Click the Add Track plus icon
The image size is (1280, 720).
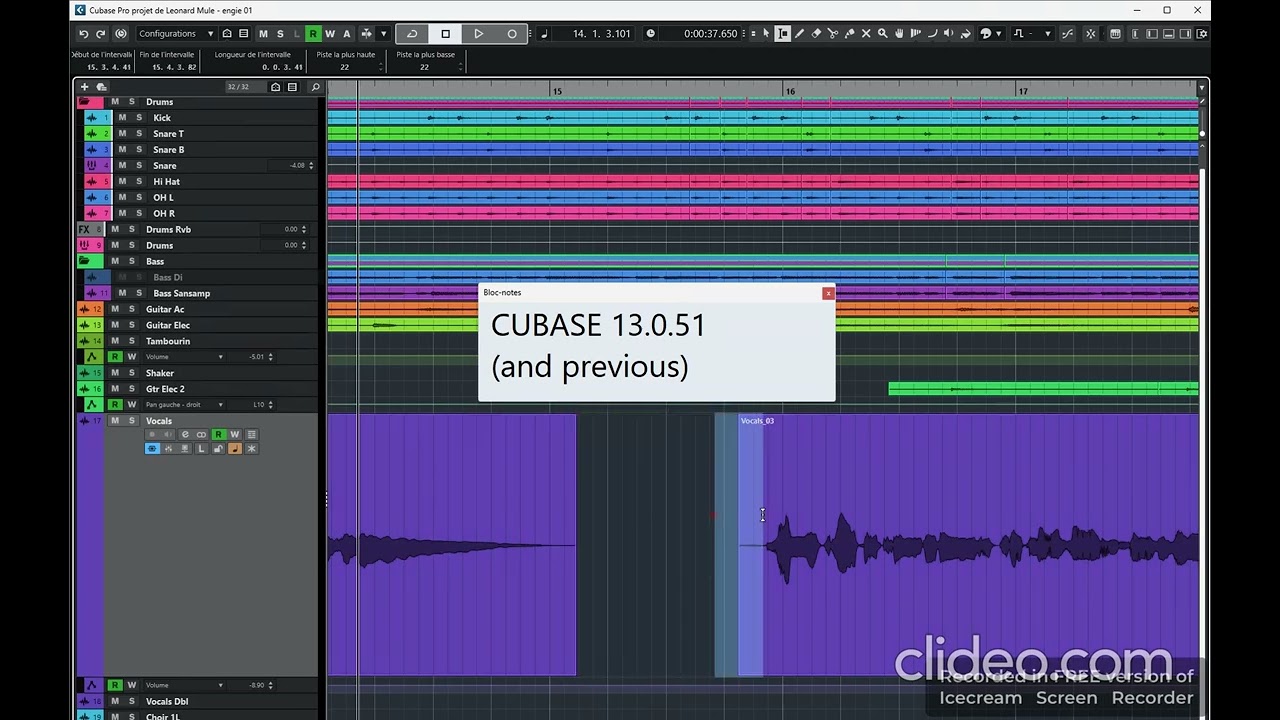tap(84, 87)
